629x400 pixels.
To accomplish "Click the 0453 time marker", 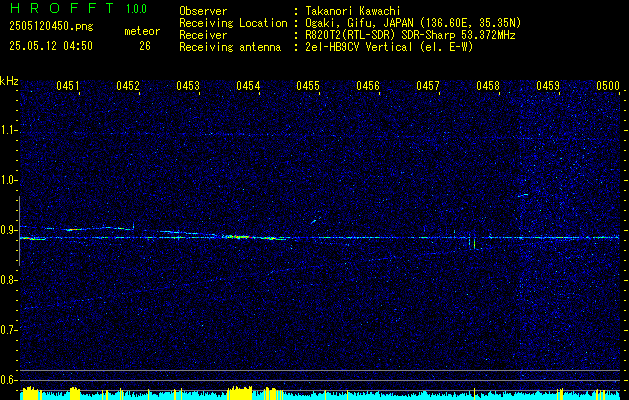I will [188, 85].
